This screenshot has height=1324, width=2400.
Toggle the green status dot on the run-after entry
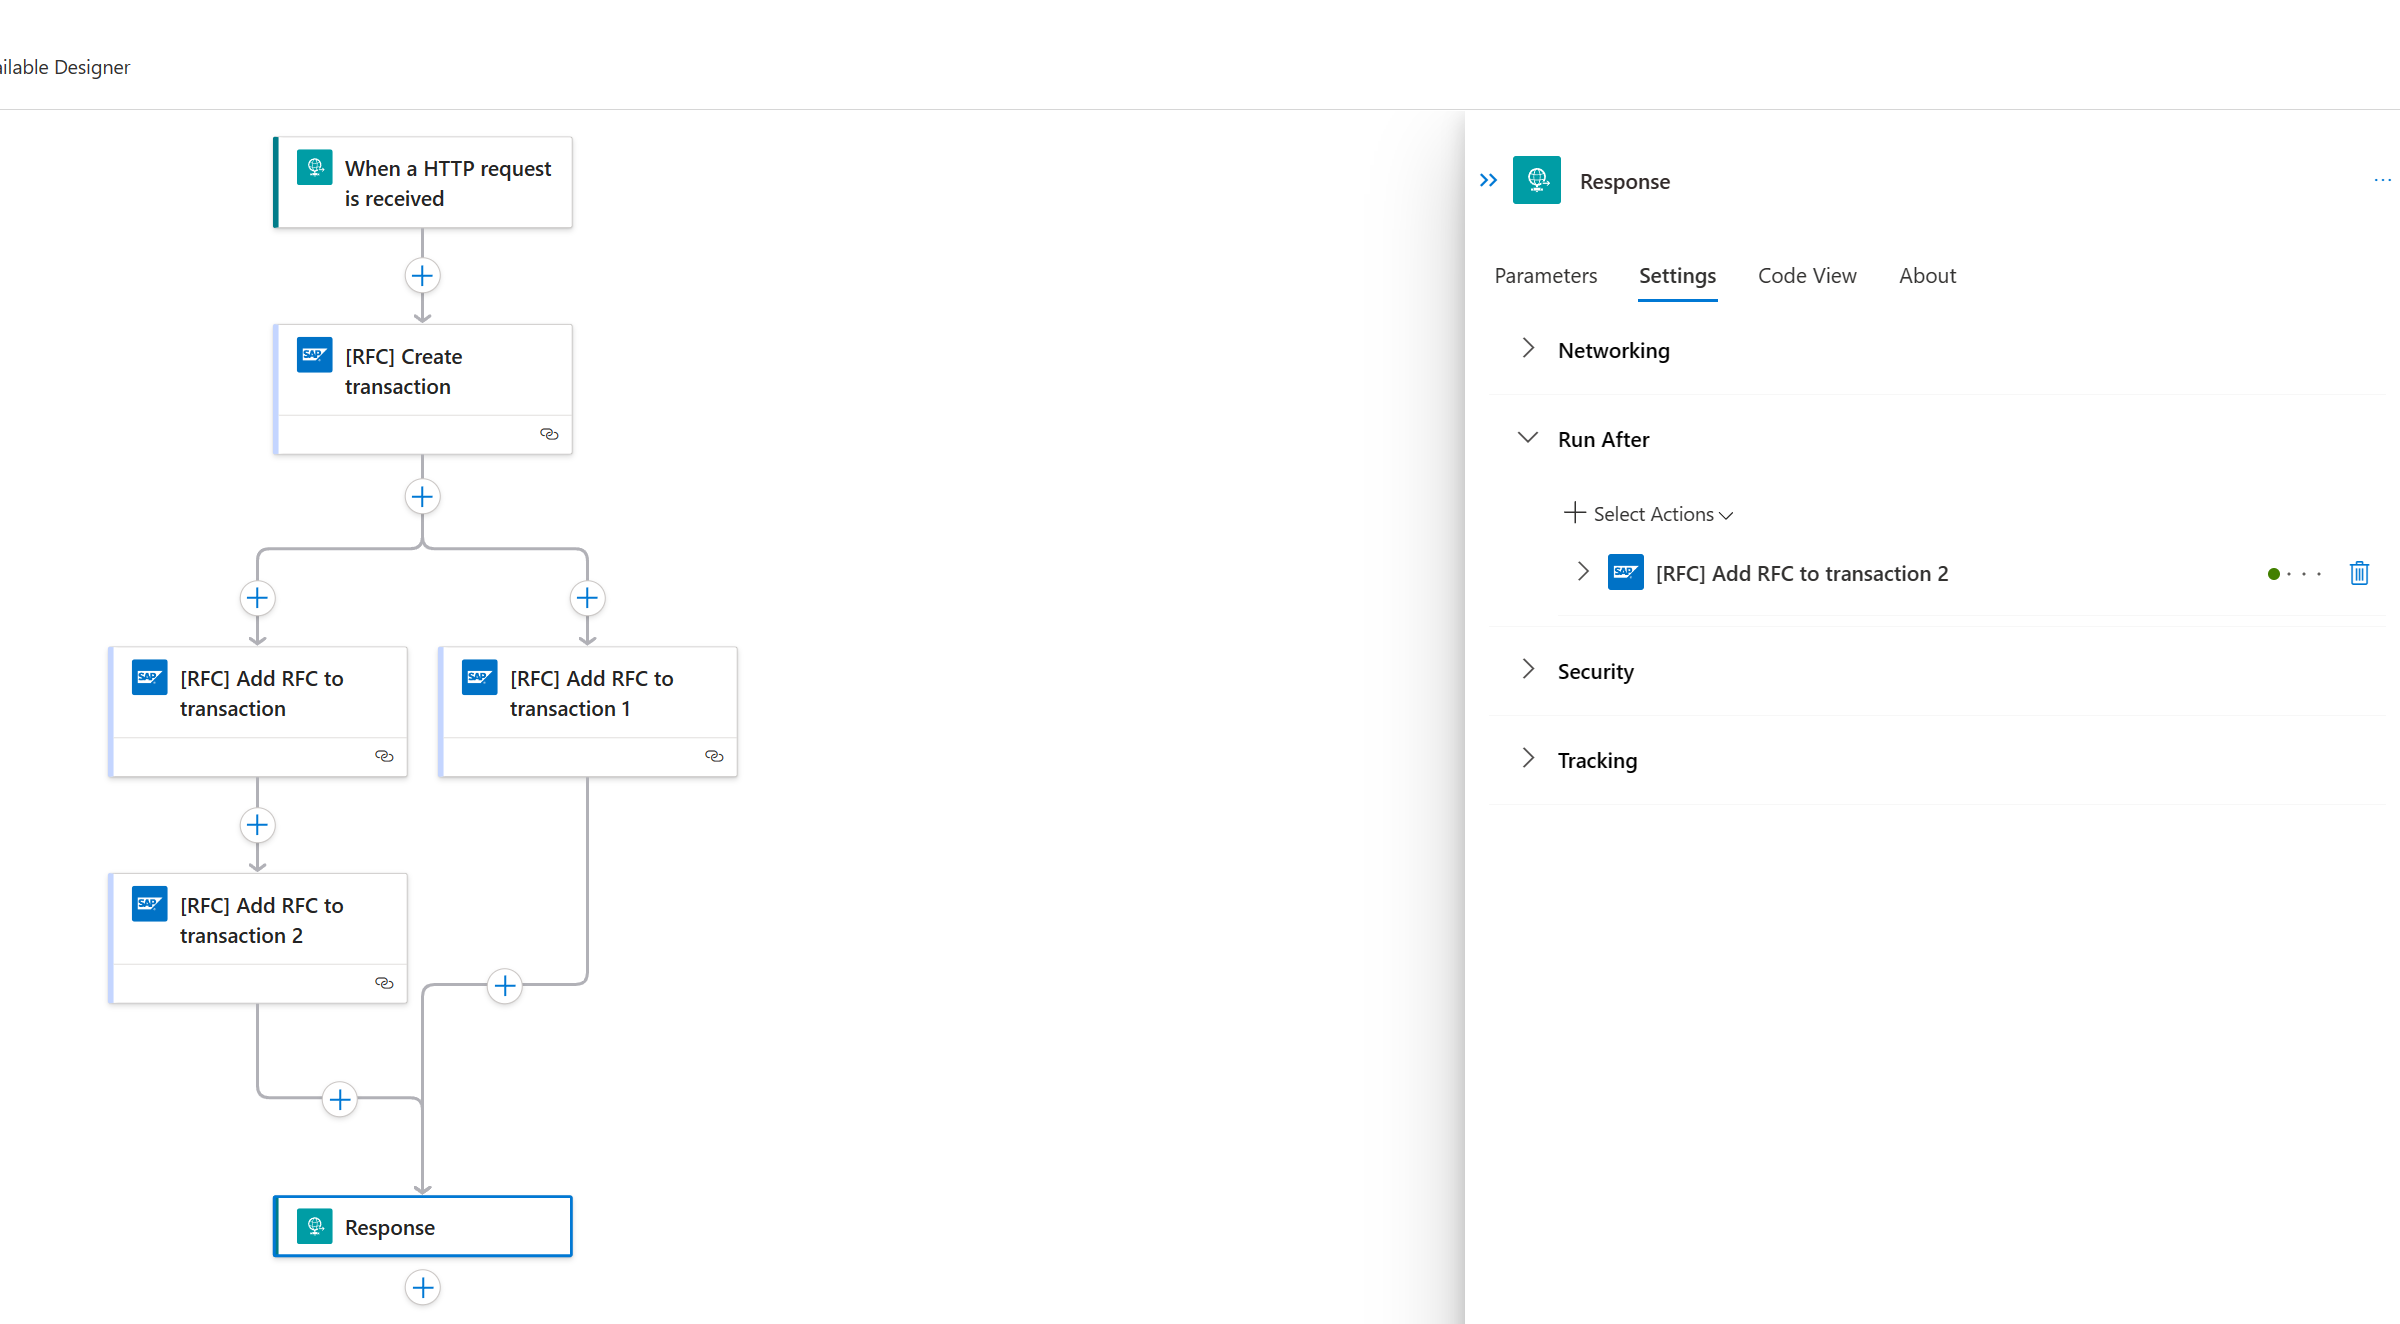tap(2274, 573)
